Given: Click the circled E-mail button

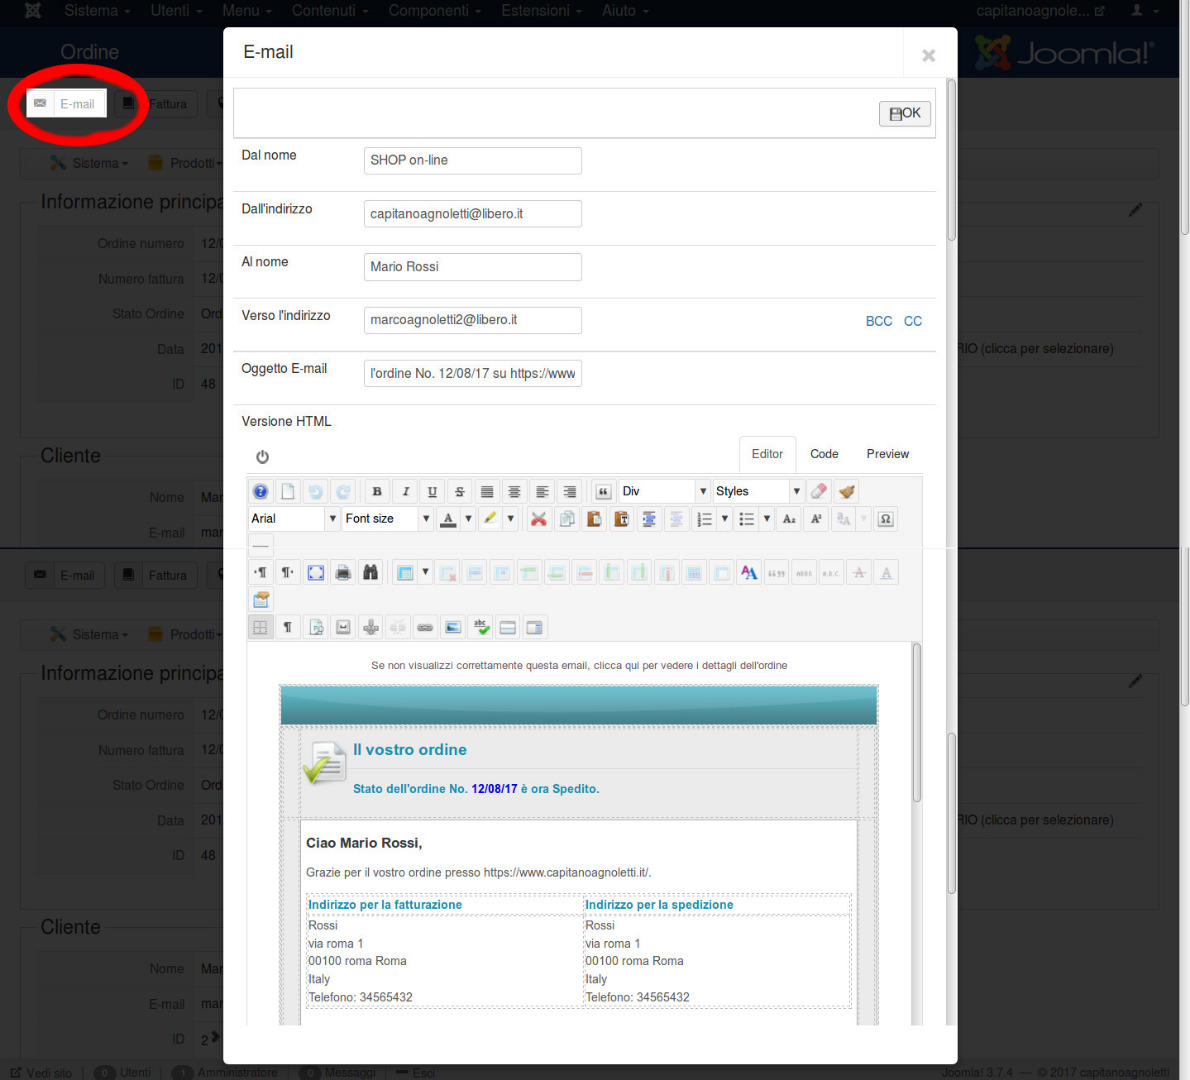Looking at the screenshot, I should click(x=66, y=103).
